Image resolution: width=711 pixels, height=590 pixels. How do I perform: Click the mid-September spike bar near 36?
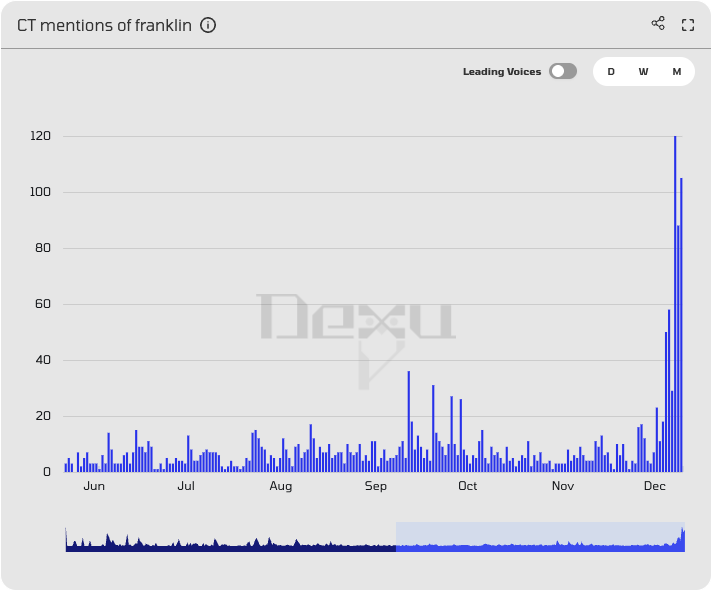(x=409, y=422)
